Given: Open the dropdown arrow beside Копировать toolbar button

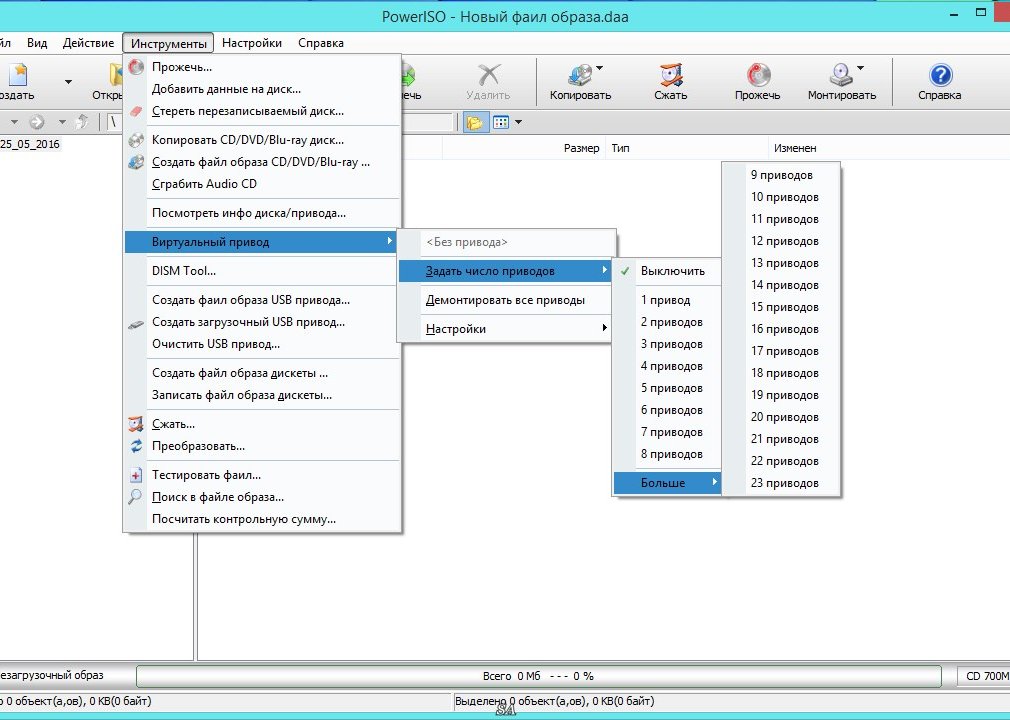Looking at the screenshot, I should pyautogui.click(x=600, y=68).
